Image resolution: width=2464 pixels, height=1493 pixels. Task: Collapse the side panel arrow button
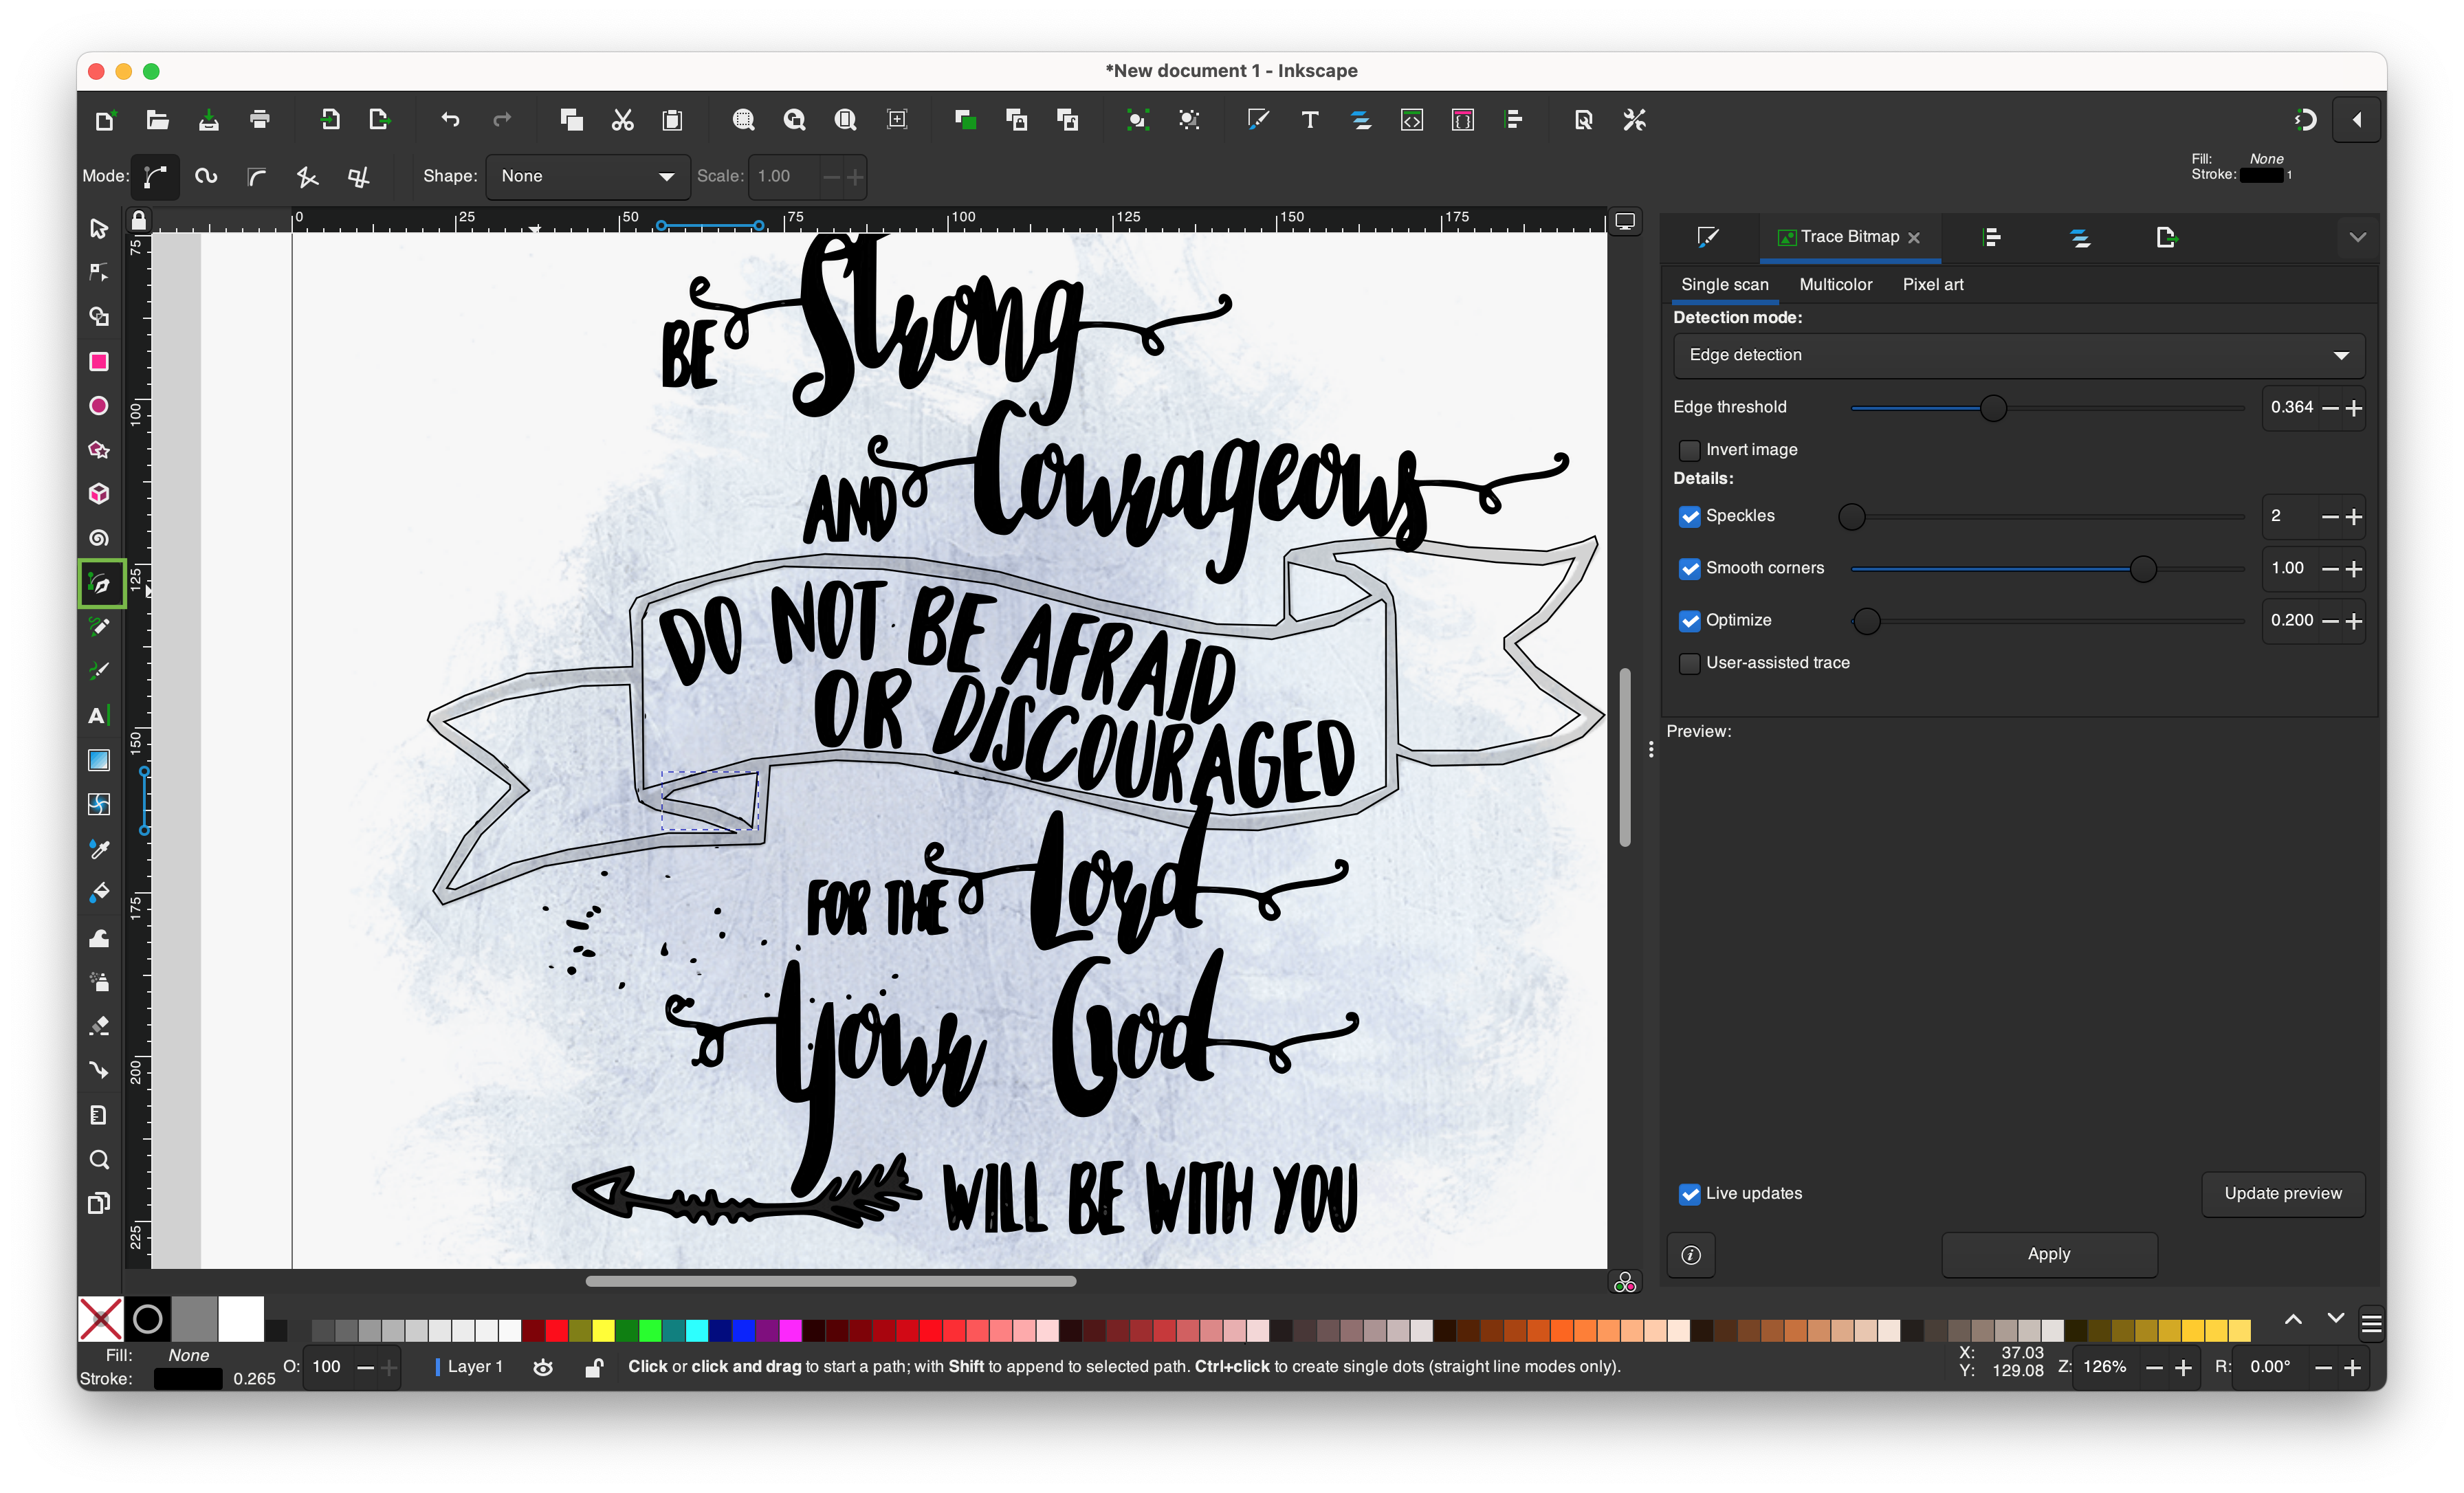pyautogui.click(x=2356, y=120)
